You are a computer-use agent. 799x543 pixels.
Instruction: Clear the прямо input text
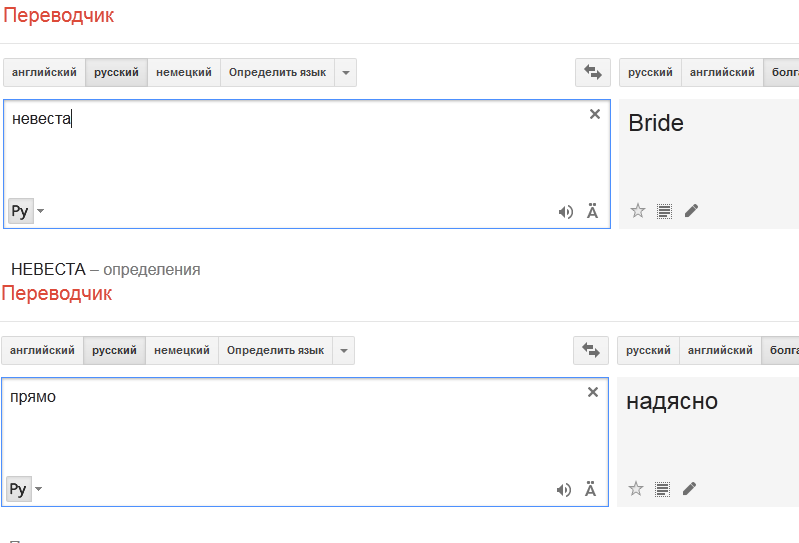click(x=593, y=392)
